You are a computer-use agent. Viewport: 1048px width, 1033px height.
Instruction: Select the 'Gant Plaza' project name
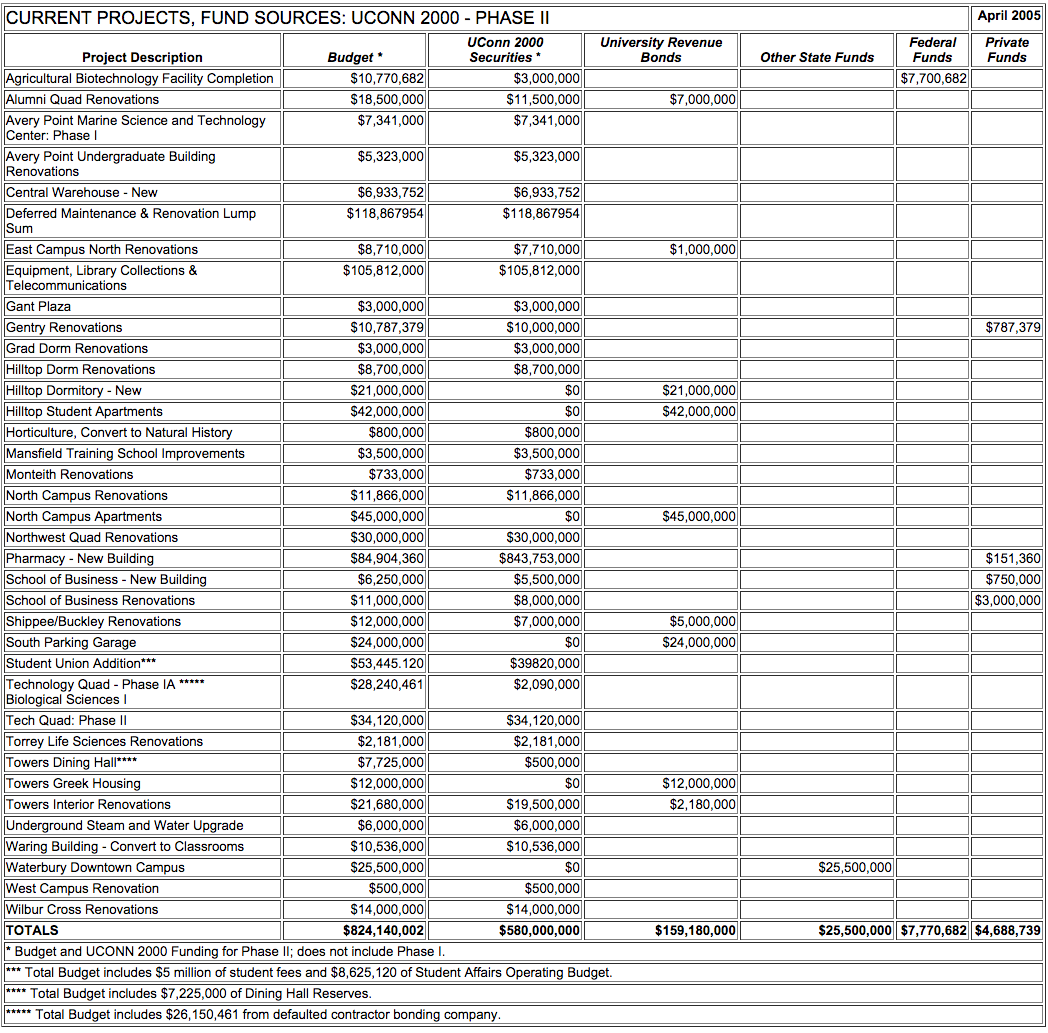(38, 306)
